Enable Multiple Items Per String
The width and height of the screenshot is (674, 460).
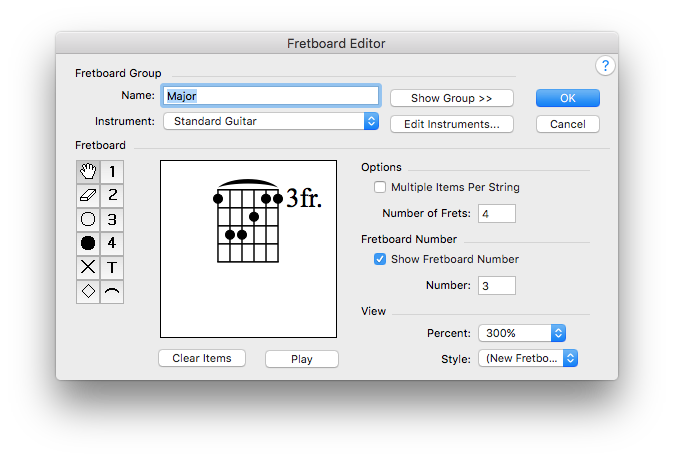point(380,187)
